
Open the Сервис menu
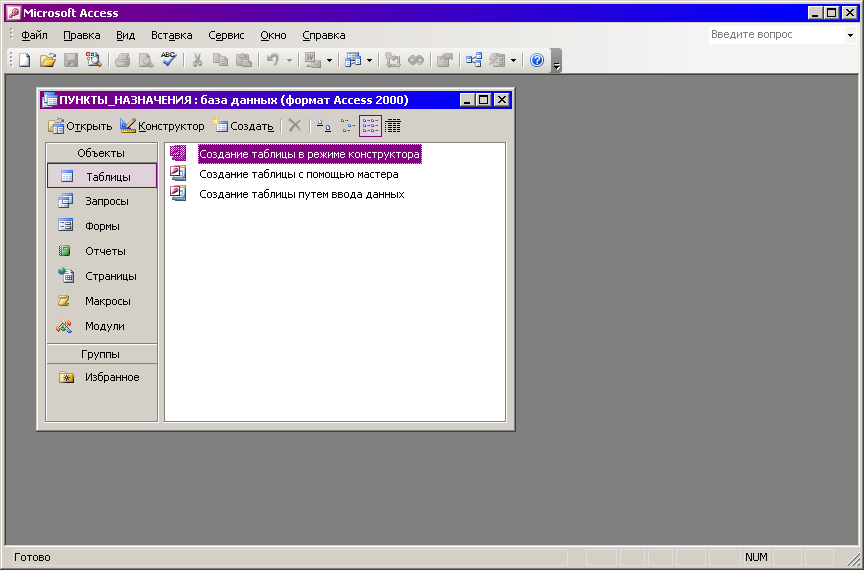[x=226, y=35]
